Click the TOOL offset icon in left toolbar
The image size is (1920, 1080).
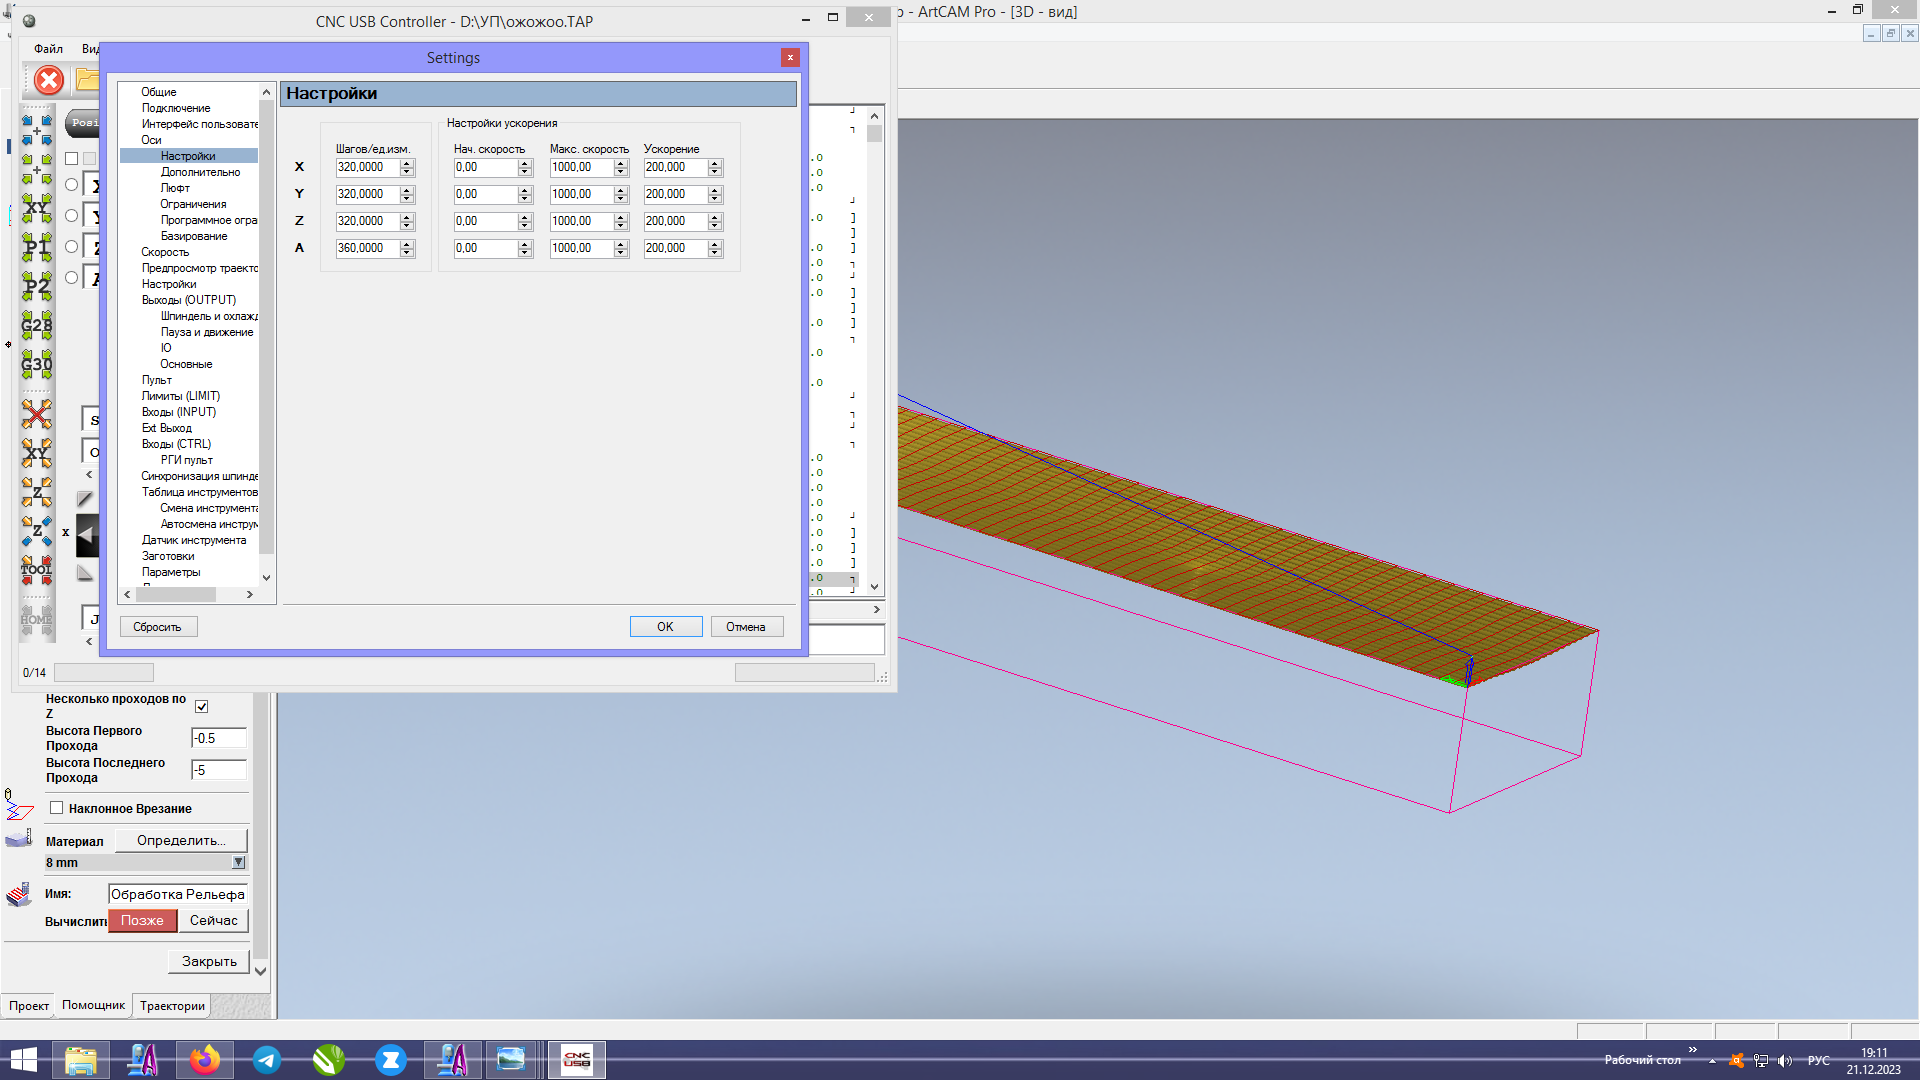coord(37,570)
